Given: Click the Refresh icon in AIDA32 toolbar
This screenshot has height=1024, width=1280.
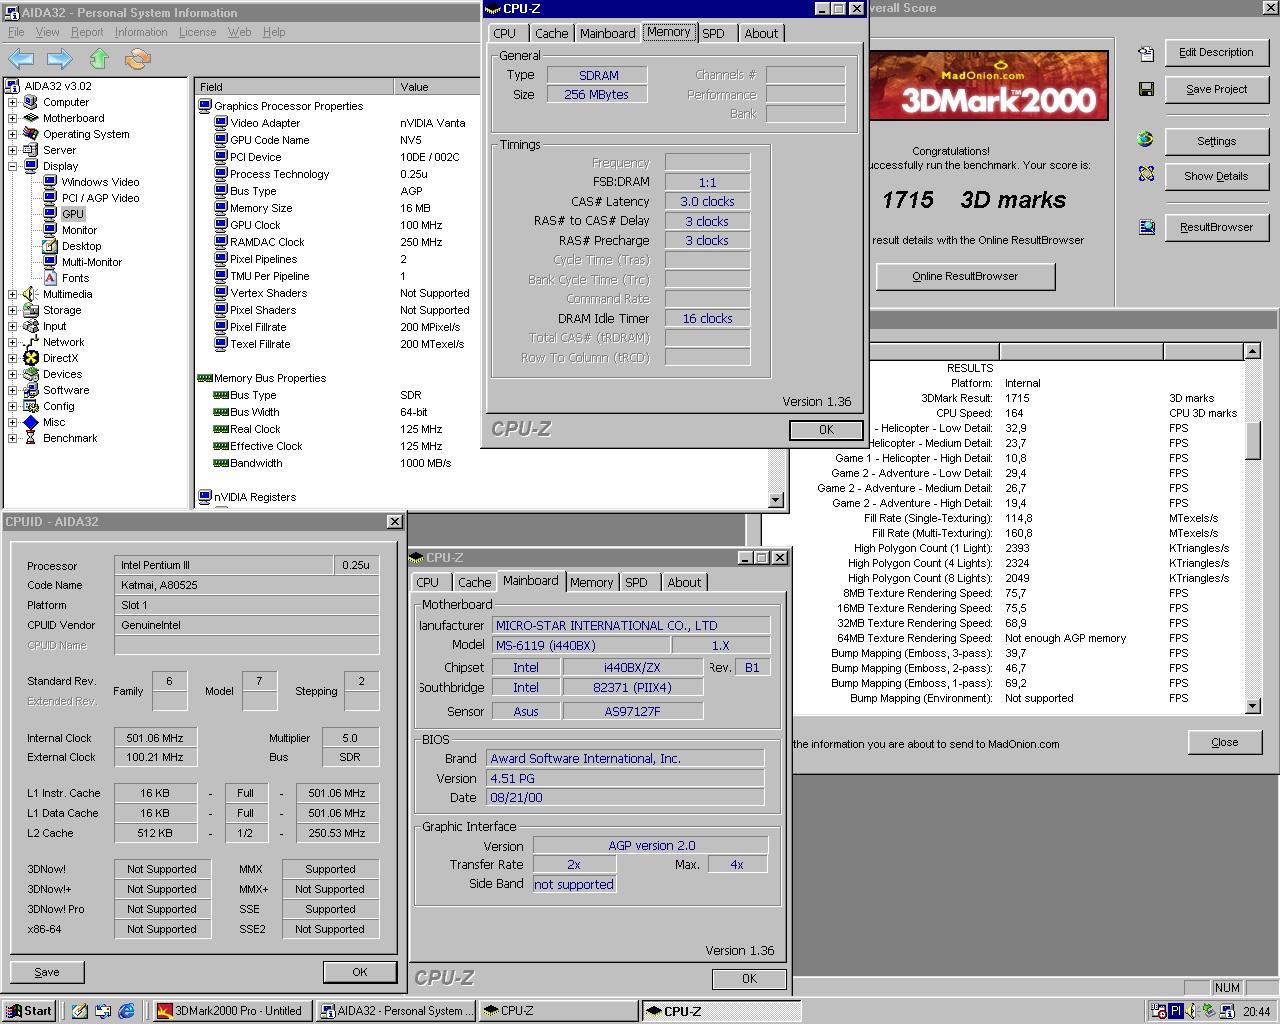Looking at the screenshot, I should 137,59.
